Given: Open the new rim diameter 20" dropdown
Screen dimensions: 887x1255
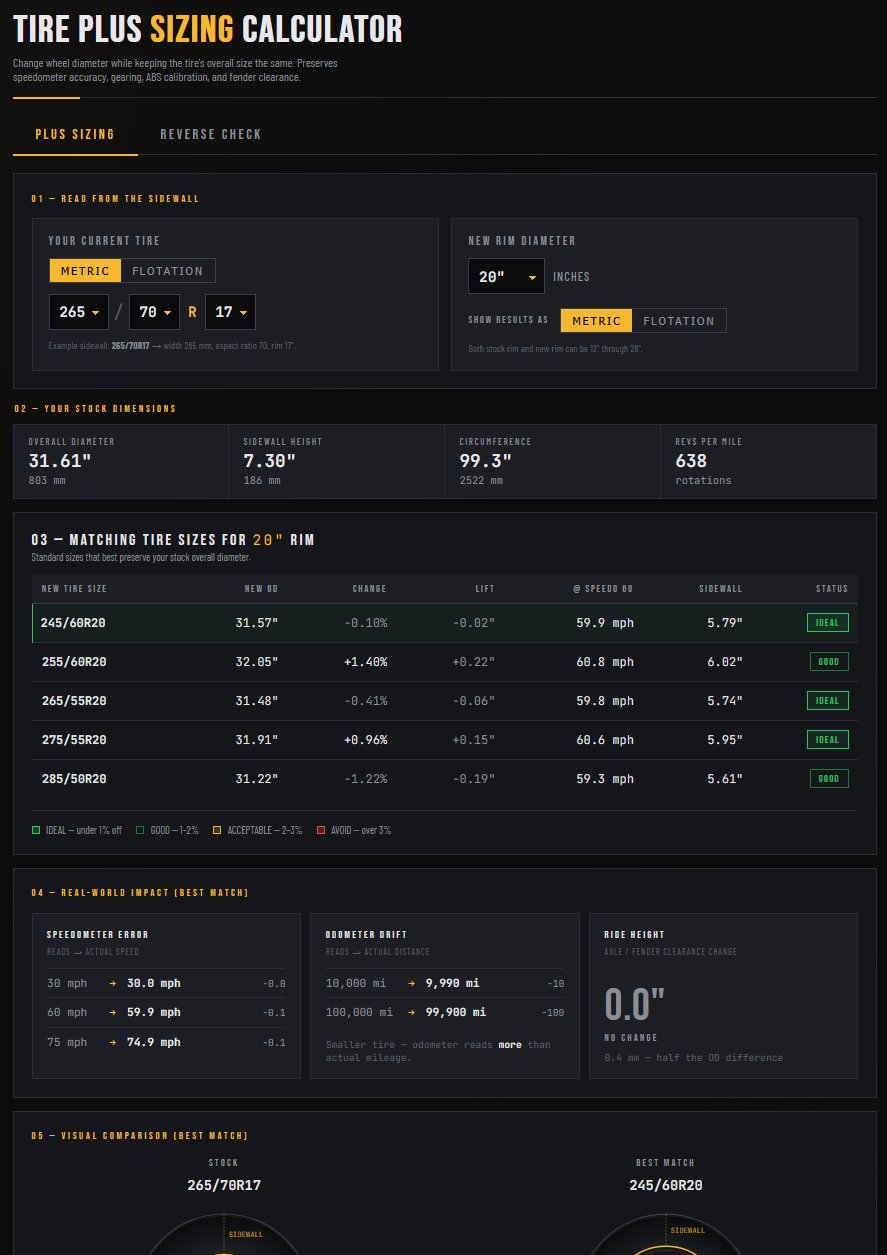Looking at the screenshot, I should [506, 277].
